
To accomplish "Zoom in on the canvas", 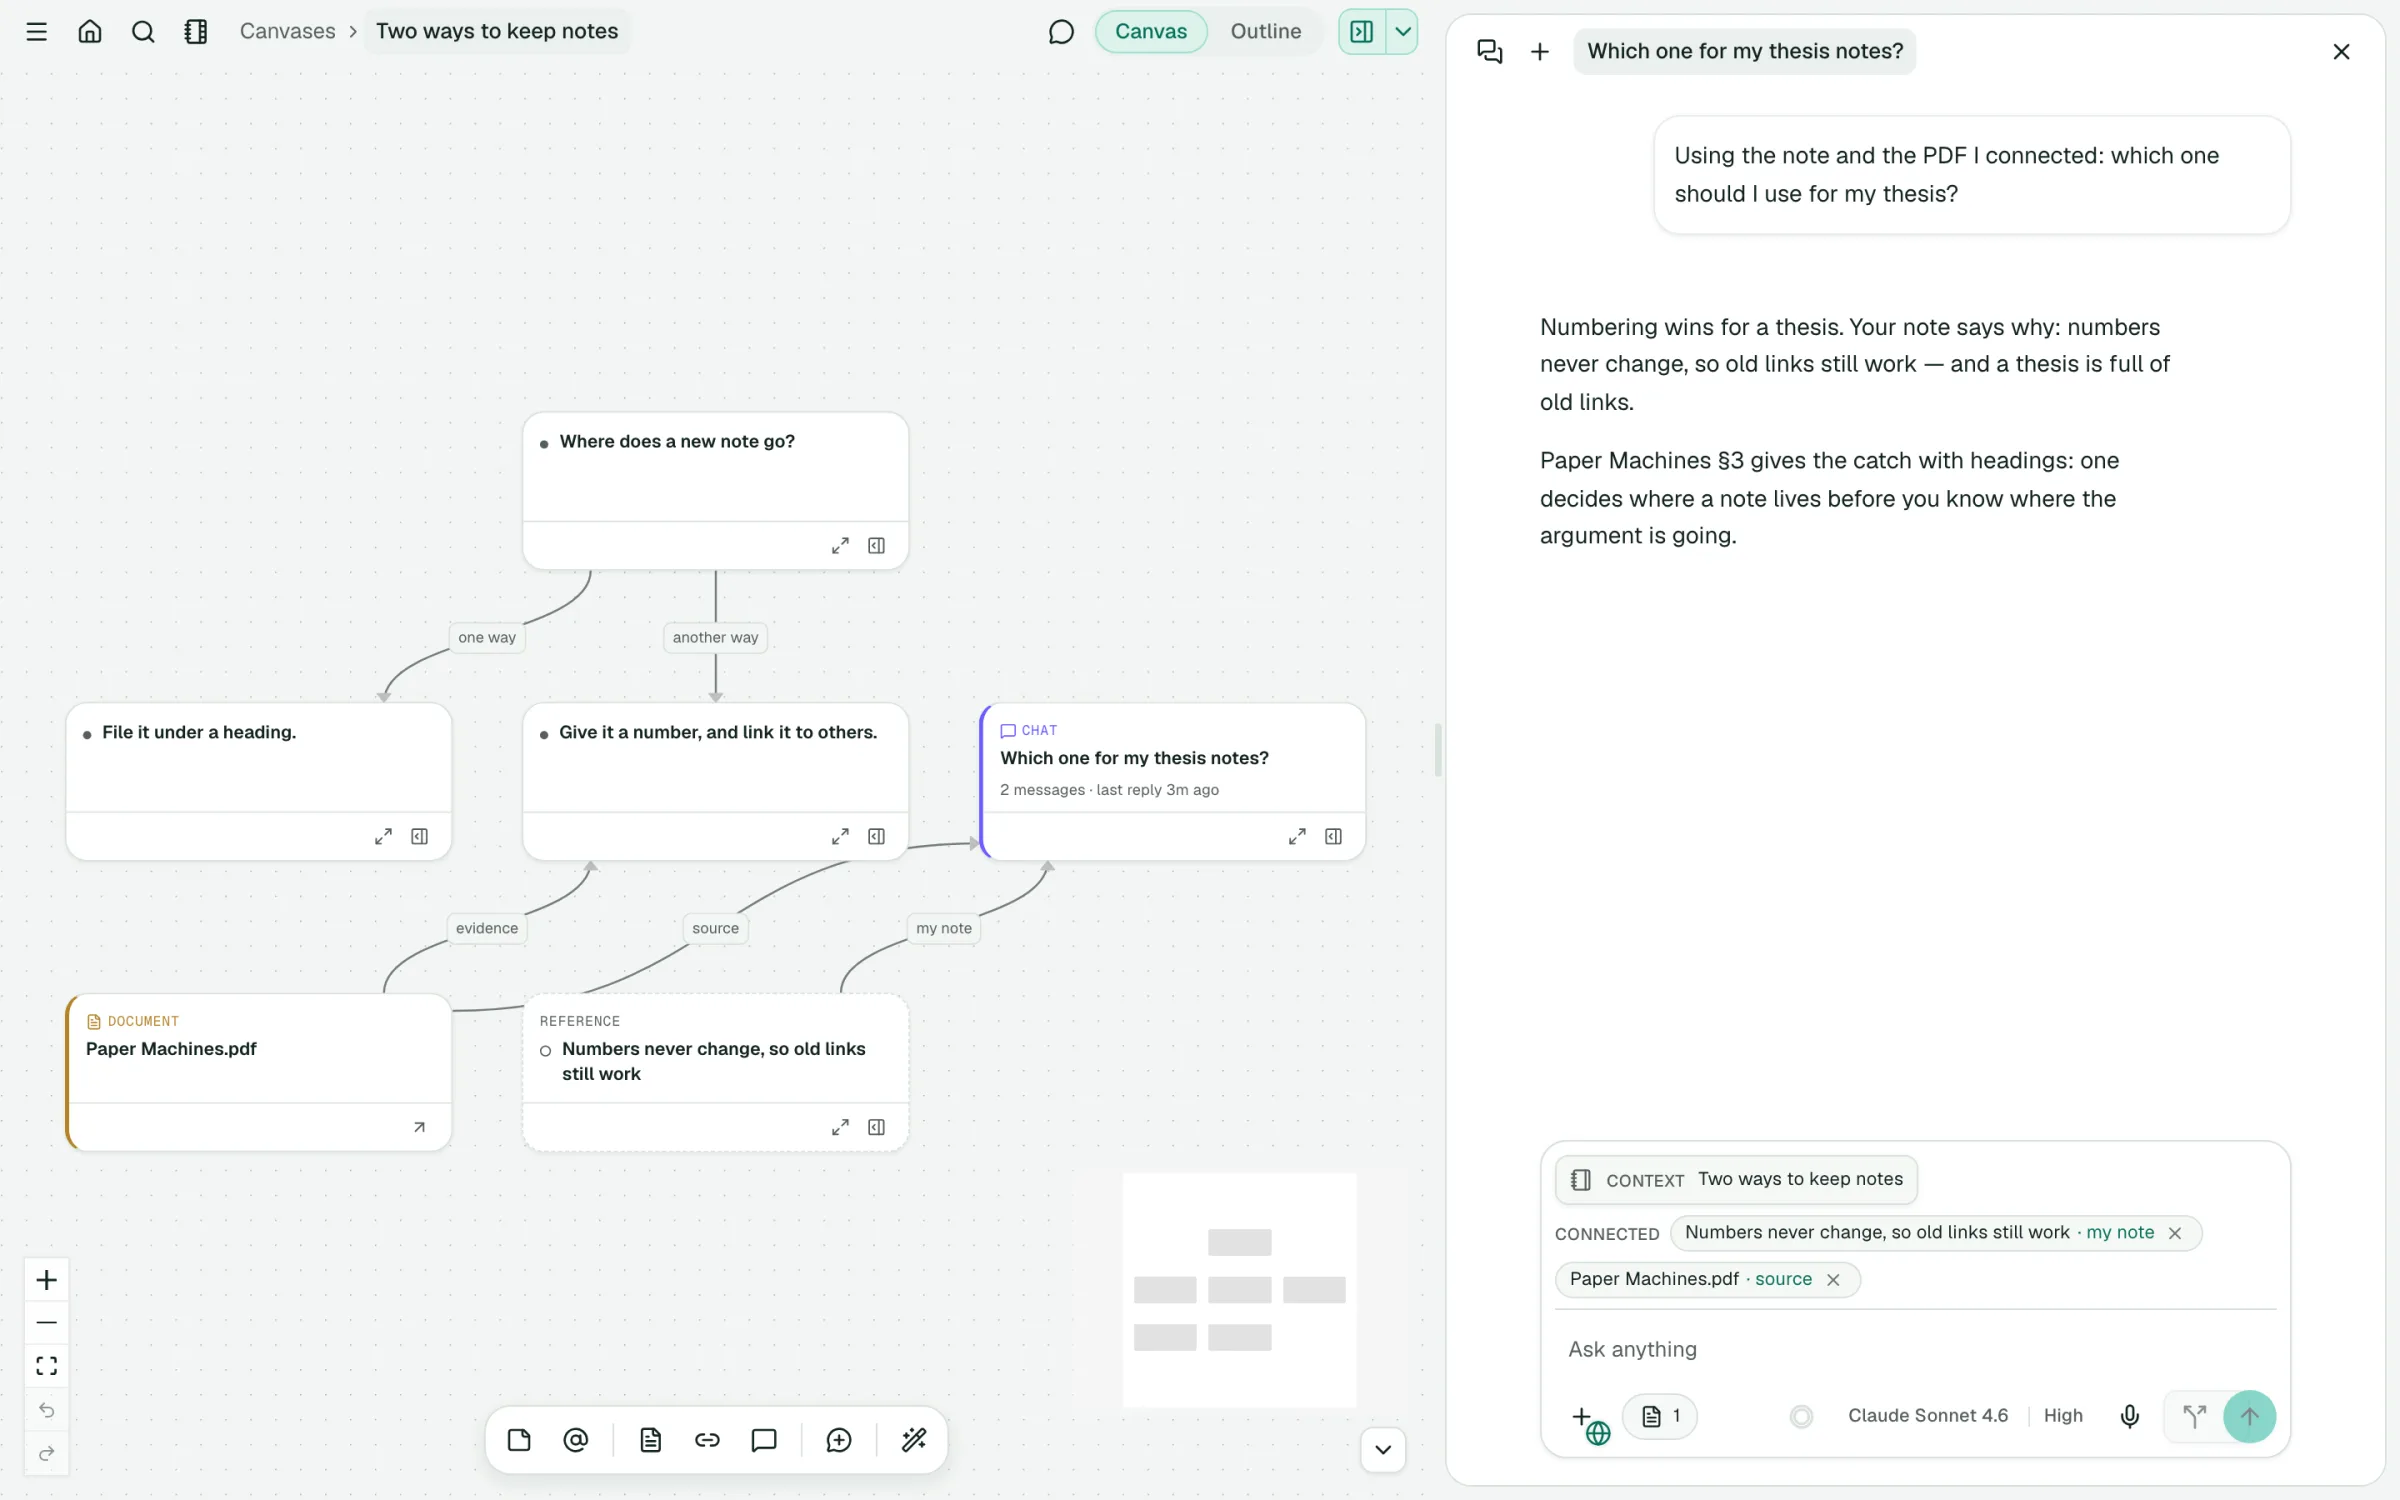I will click(46, 1280).
